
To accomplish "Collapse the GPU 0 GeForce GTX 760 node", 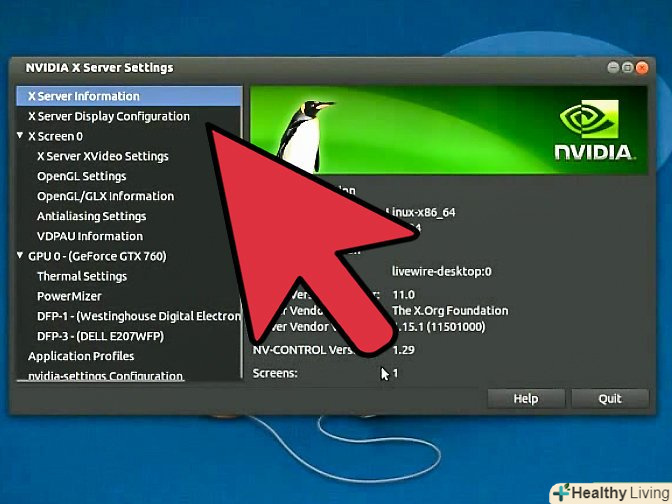I will 20,255.
